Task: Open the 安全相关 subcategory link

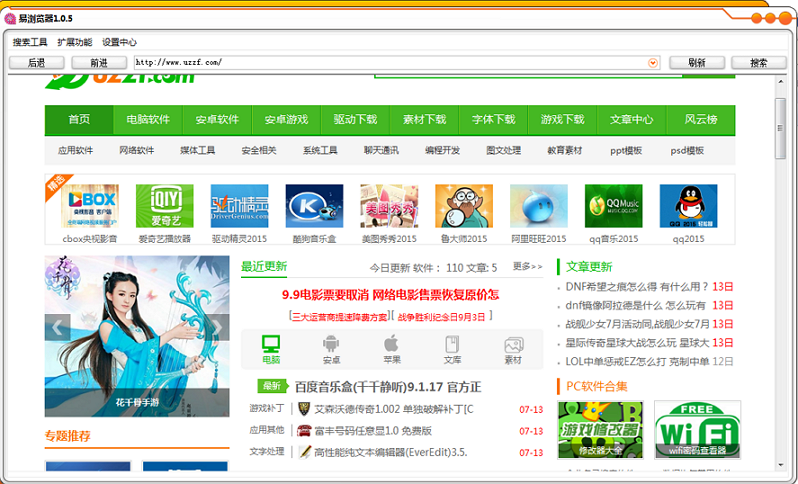Action: tap(259, 151)
